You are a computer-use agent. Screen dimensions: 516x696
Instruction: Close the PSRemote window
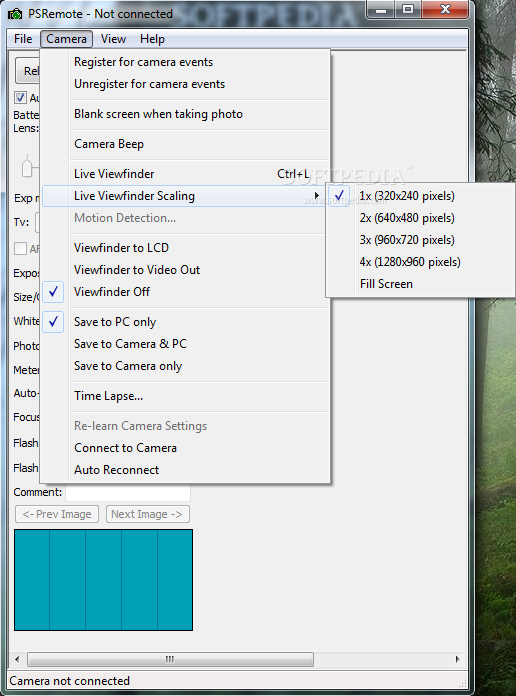click(x=445, y=10)
